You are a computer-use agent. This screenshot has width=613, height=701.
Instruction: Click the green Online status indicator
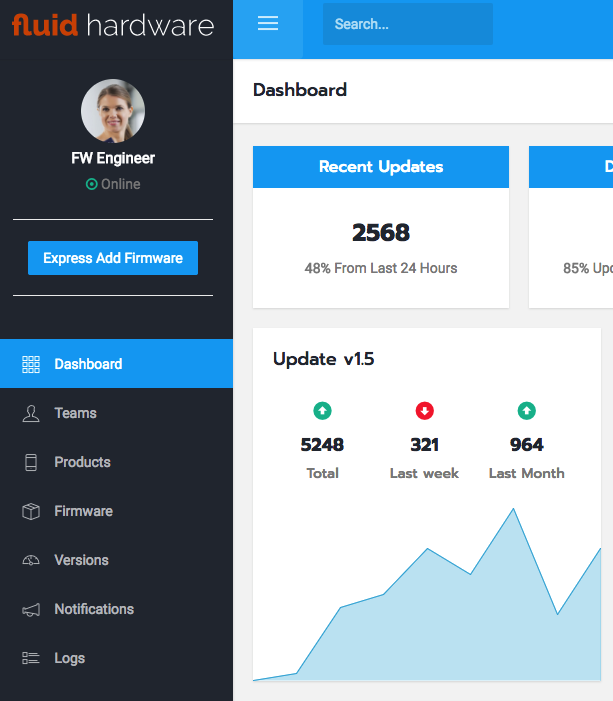(92, 184)
